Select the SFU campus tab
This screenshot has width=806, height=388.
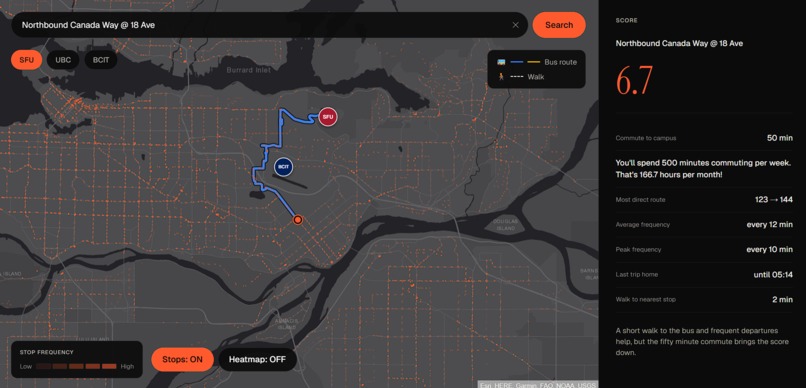pos(26,60)
